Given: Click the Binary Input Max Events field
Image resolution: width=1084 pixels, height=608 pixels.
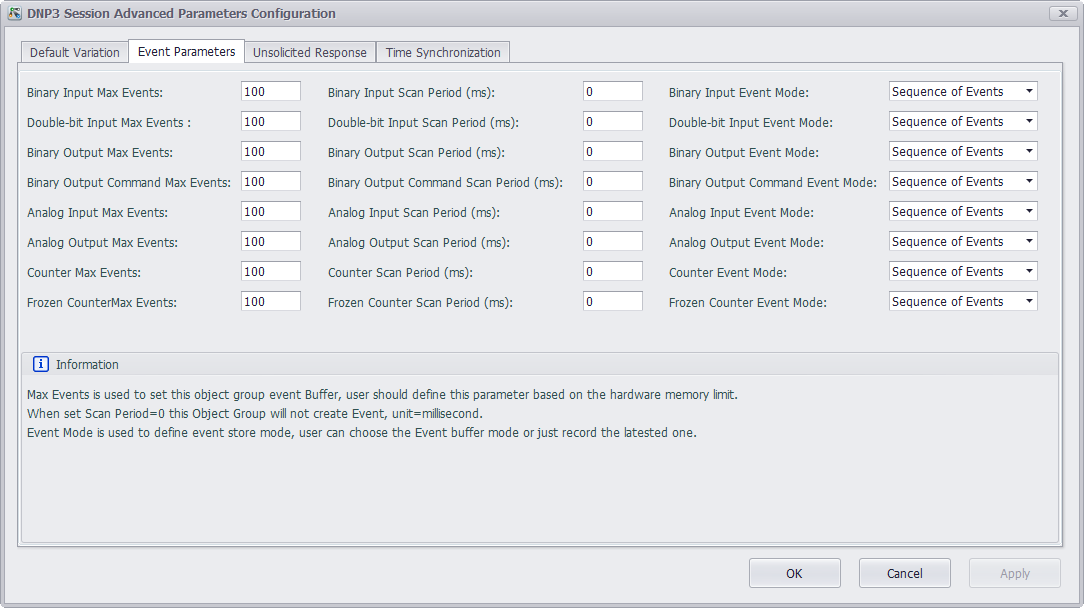Looking at the screenshot, I should (270, 92).
